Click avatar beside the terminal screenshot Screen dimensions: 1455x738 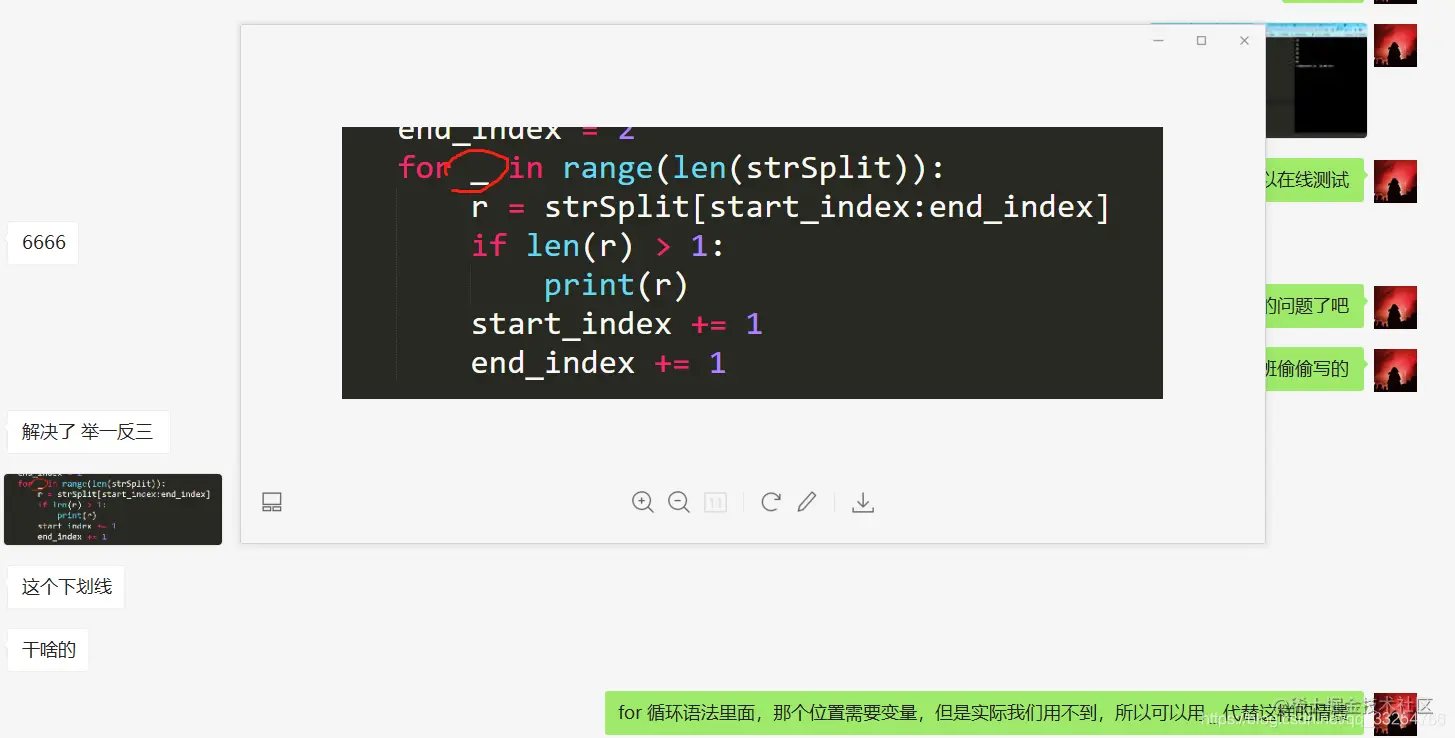point(1395,46)
